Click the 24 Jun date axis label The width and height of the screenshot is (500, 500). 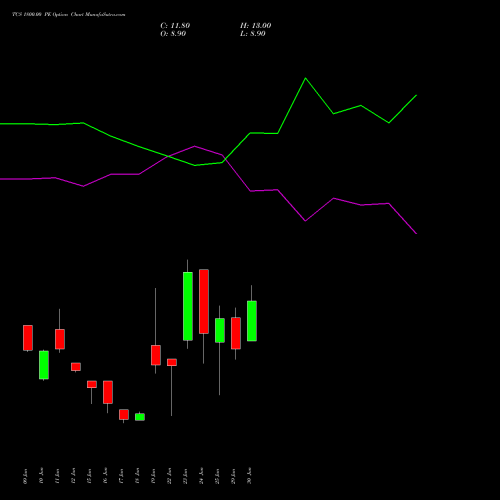click(x=202, y=476)
